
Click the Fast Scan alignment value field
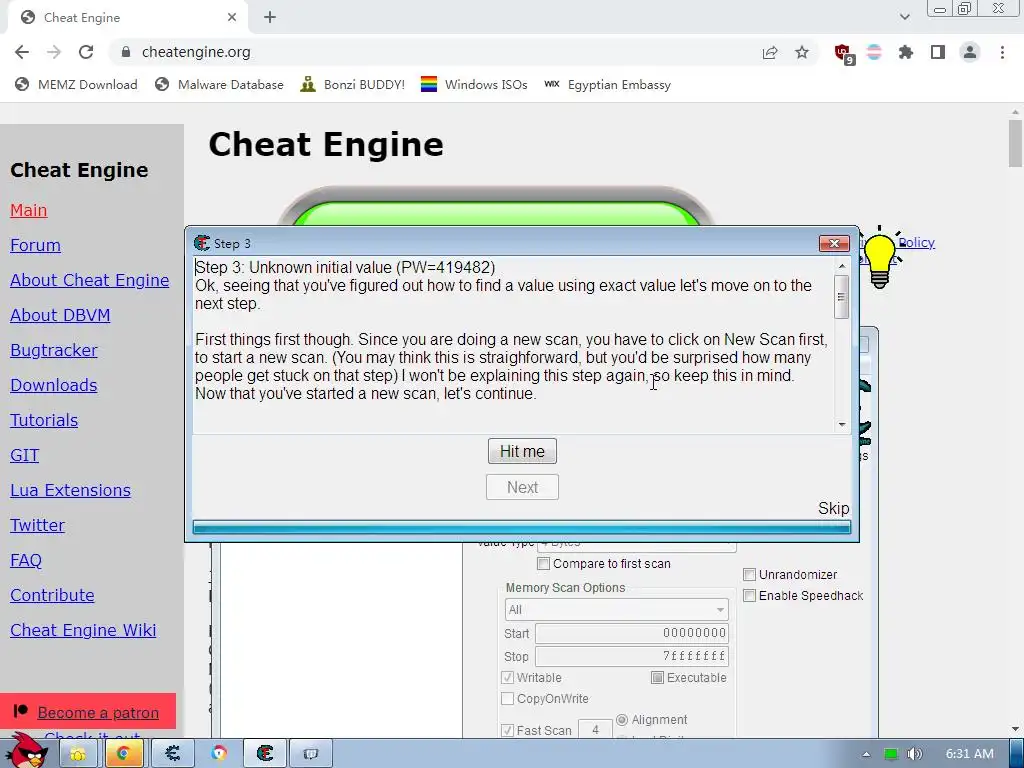coord(595,729)
